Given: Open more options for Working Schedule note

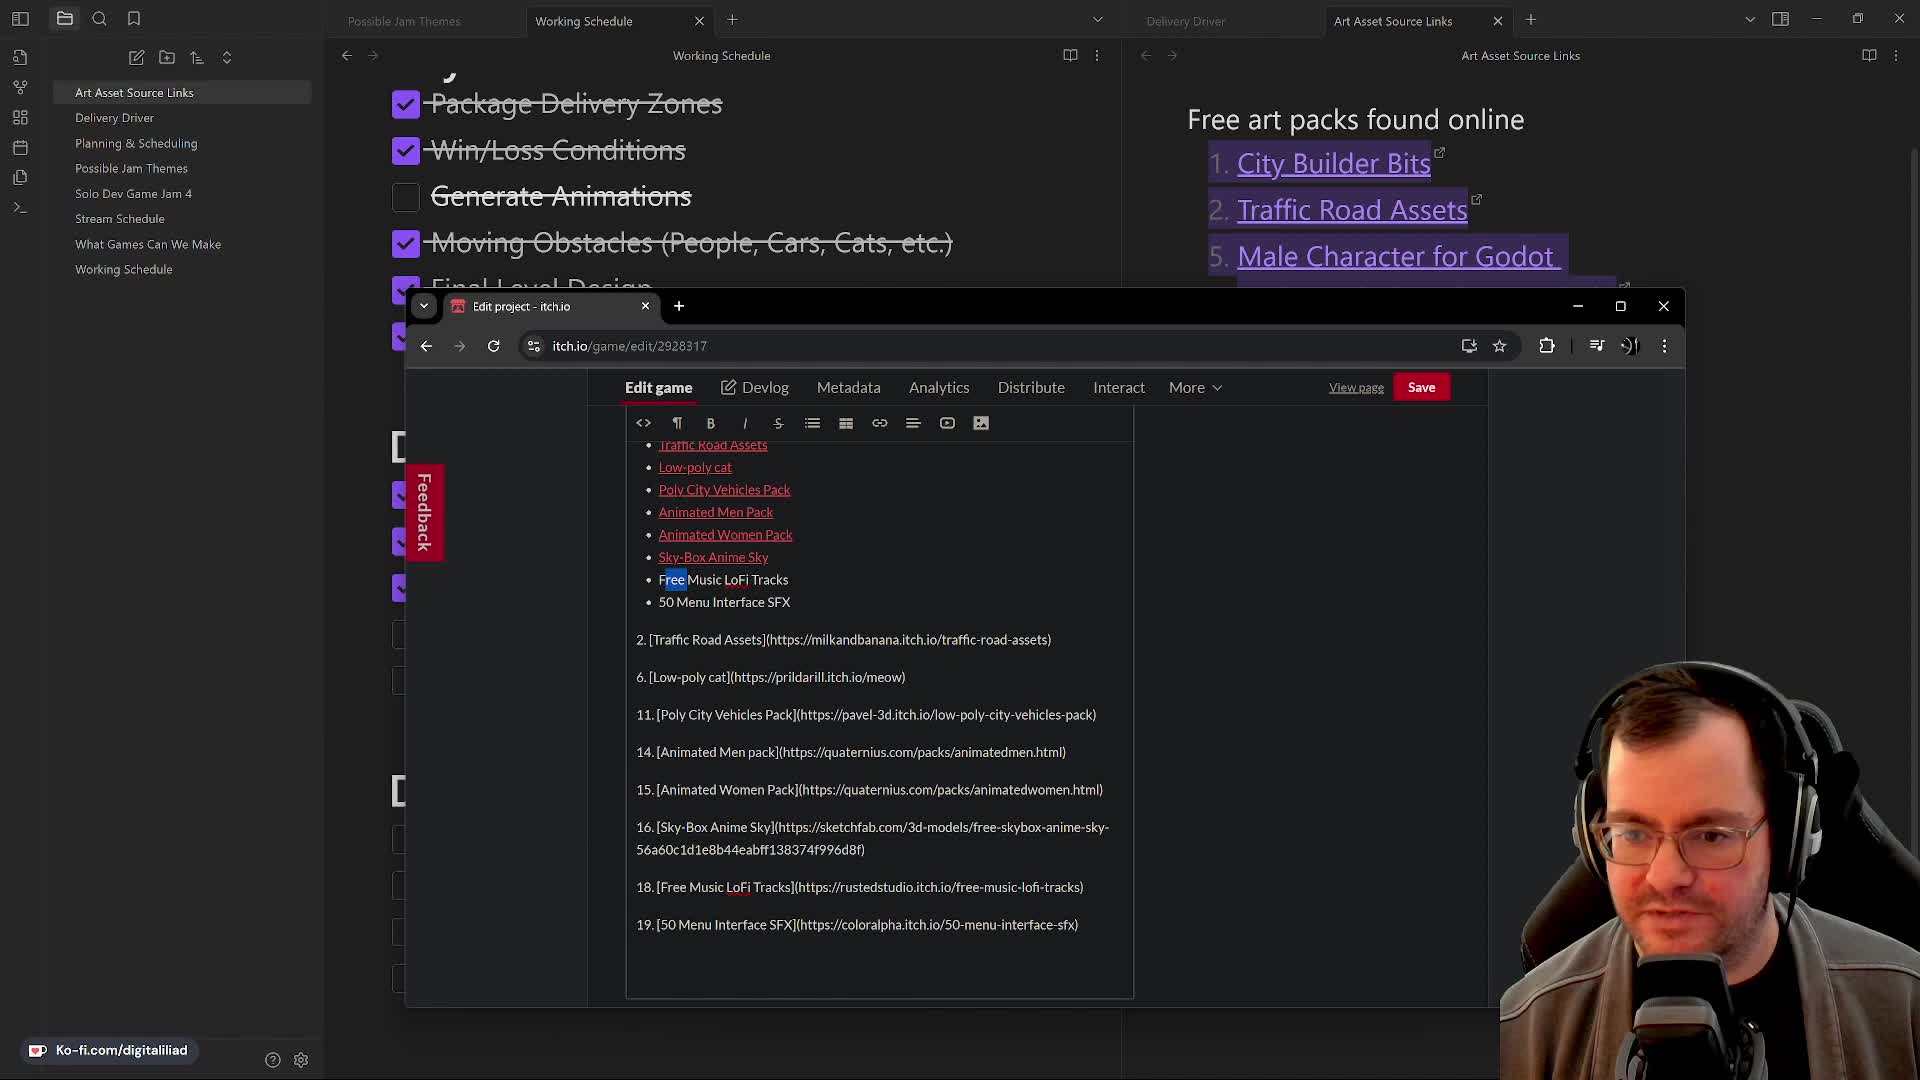Looking at the screenshot, I should click(x=1097, y=56).
